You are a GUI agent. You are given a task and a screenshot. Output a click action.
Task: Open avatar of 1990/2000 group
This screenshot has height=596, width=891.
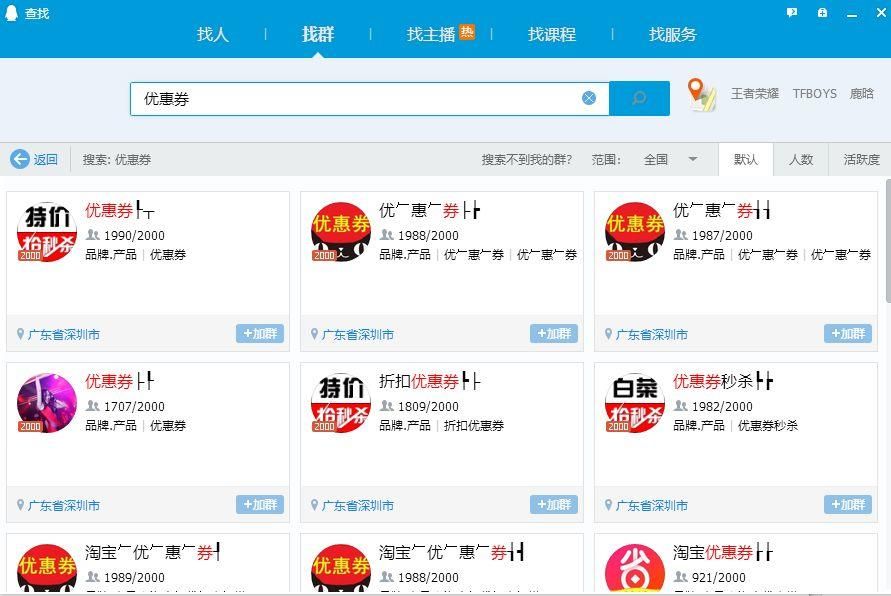[x=47, y=232]
